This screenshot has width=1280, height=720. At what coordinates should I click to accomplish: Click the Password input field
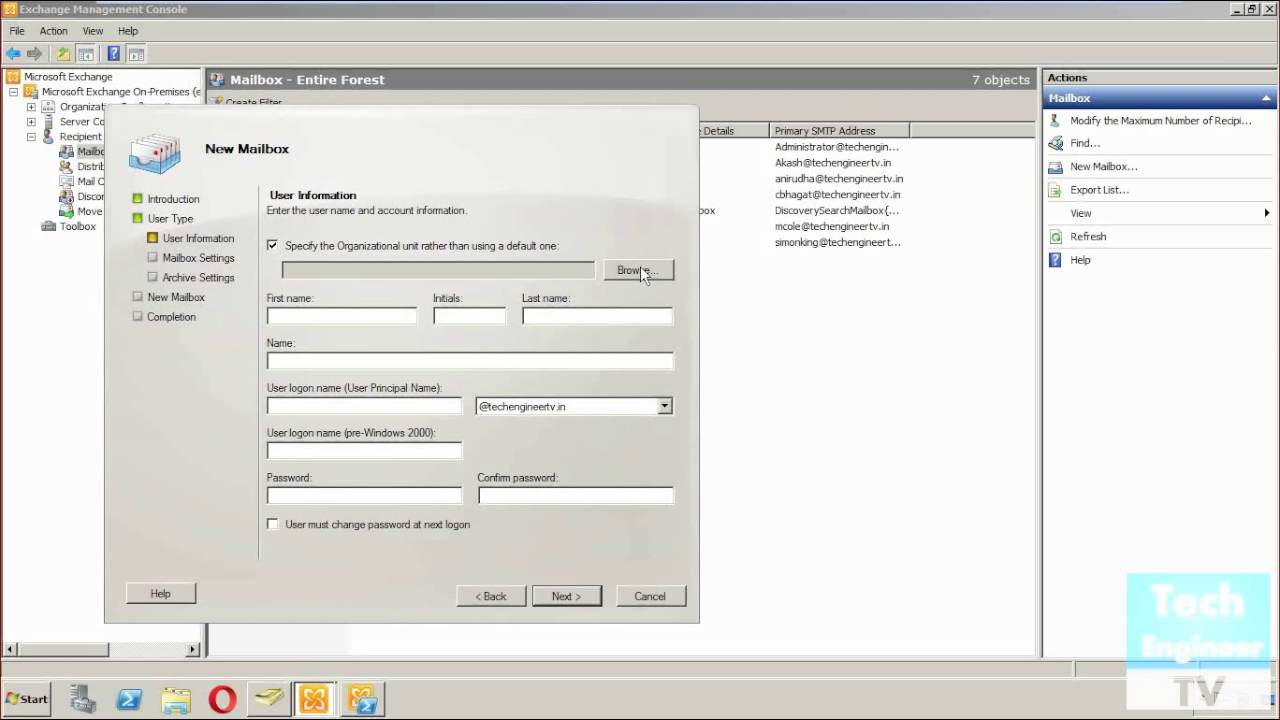pos(364,496)
